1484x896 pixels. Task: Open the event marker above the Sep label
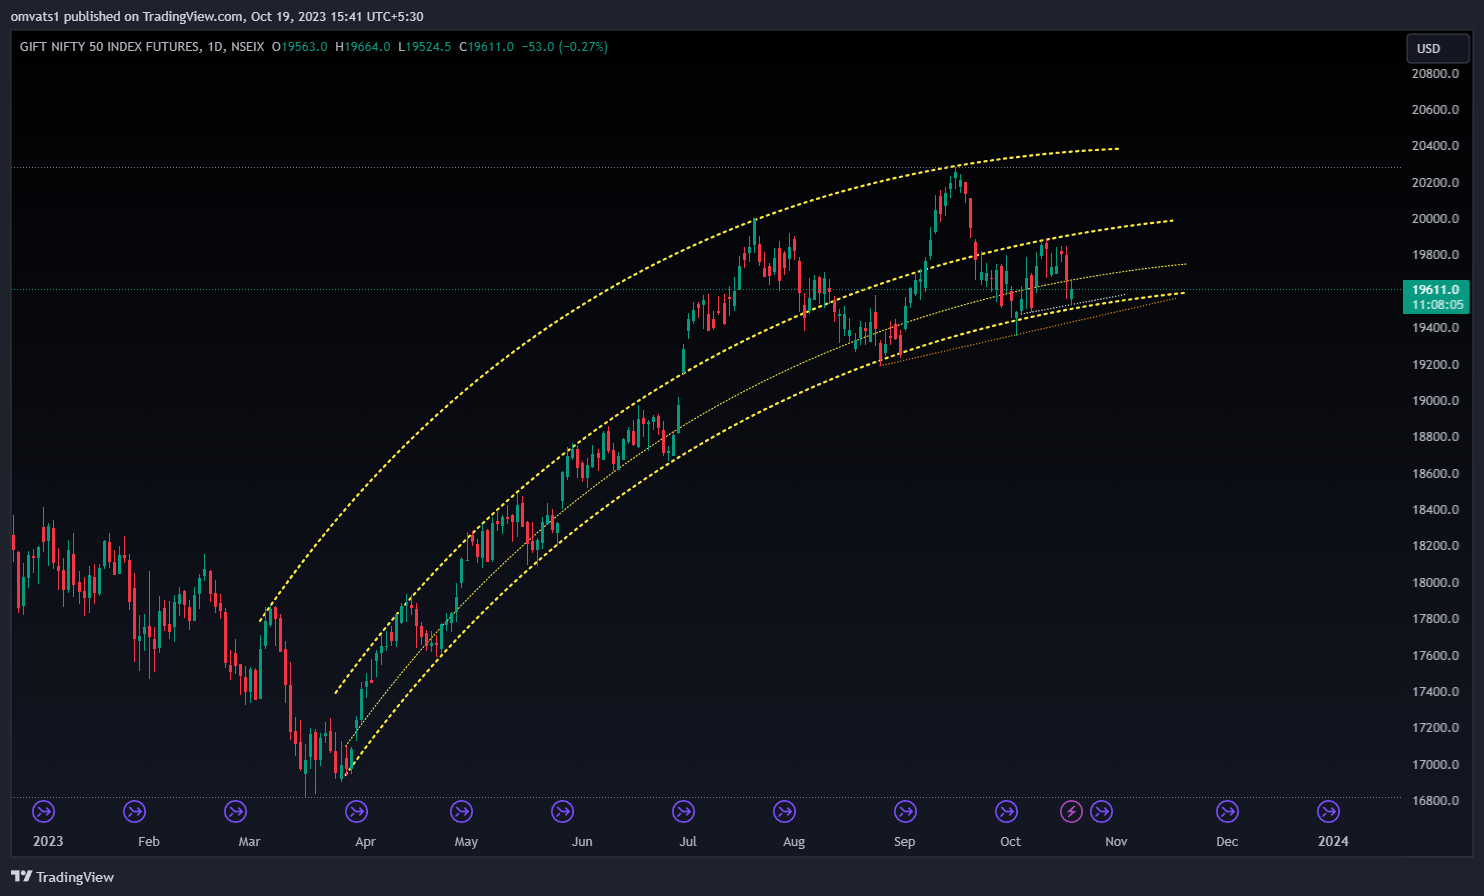(x=905, y=811)
